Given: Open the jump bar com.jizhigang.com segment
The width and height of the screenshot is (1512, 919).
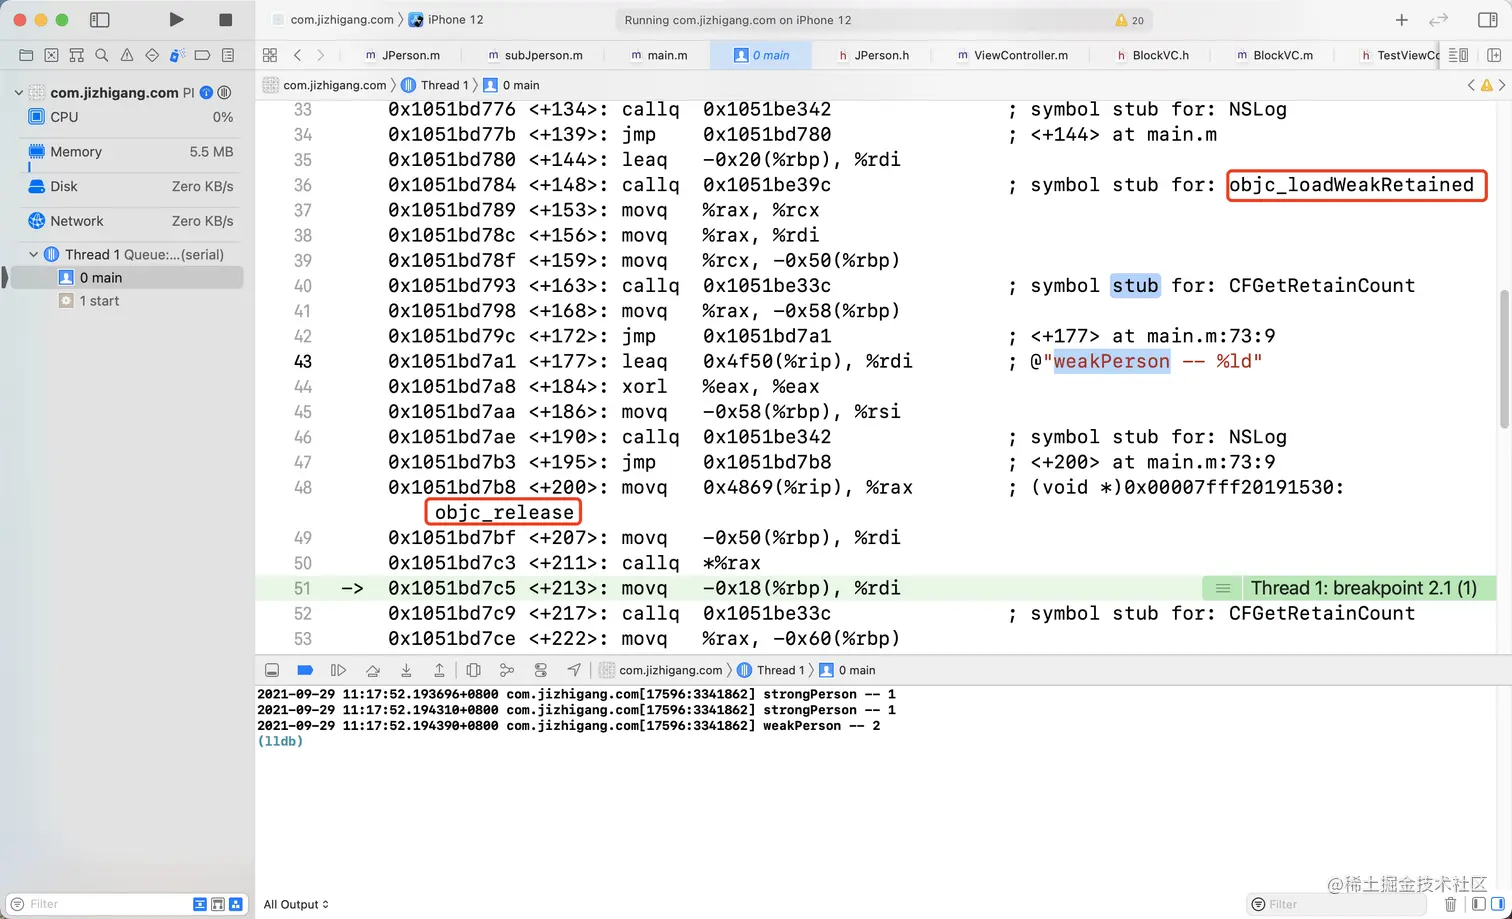Looking at the screenshot, I should tap(325, 85).
